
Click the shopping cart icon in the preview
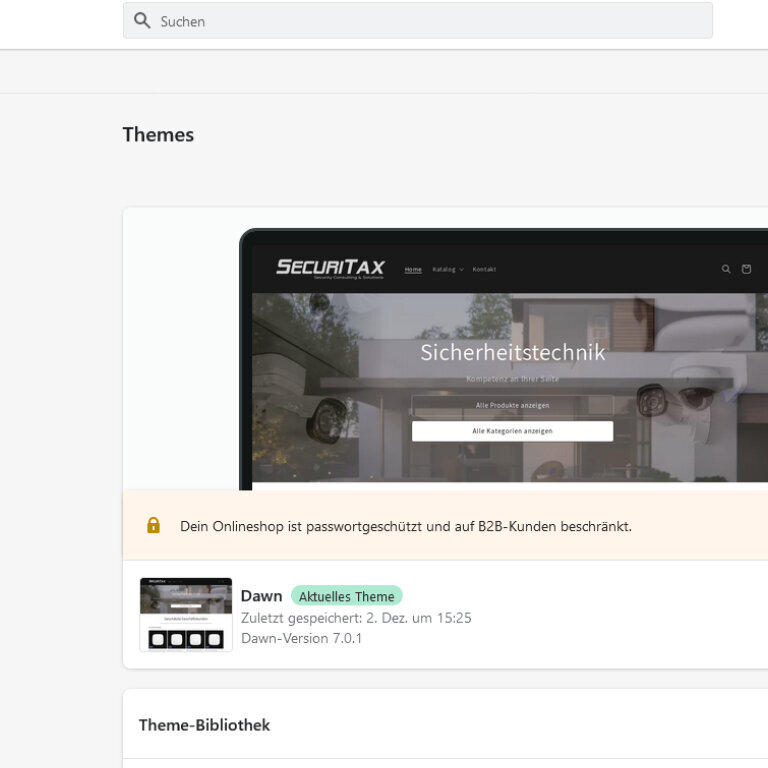[x=746, y=269]
